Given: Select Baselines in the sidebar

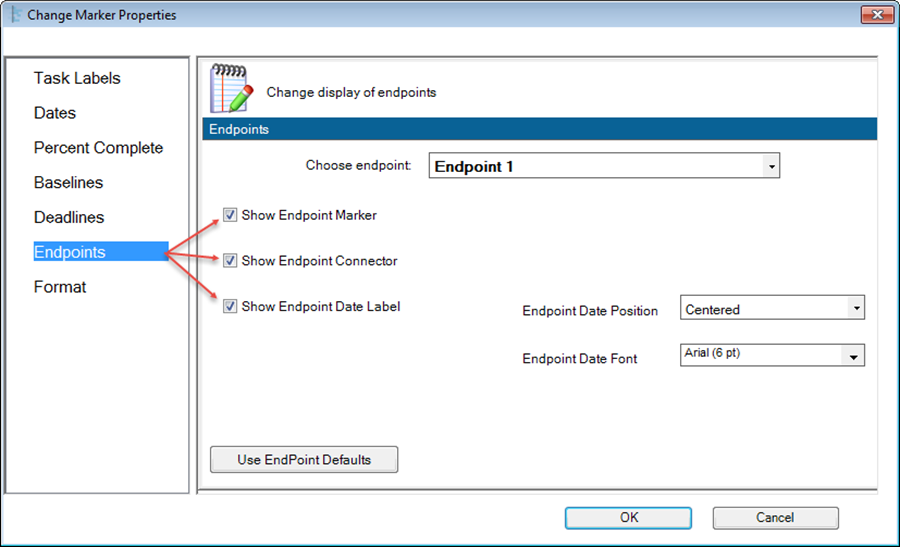Looking at the screenshot, I should click(68, 183).
